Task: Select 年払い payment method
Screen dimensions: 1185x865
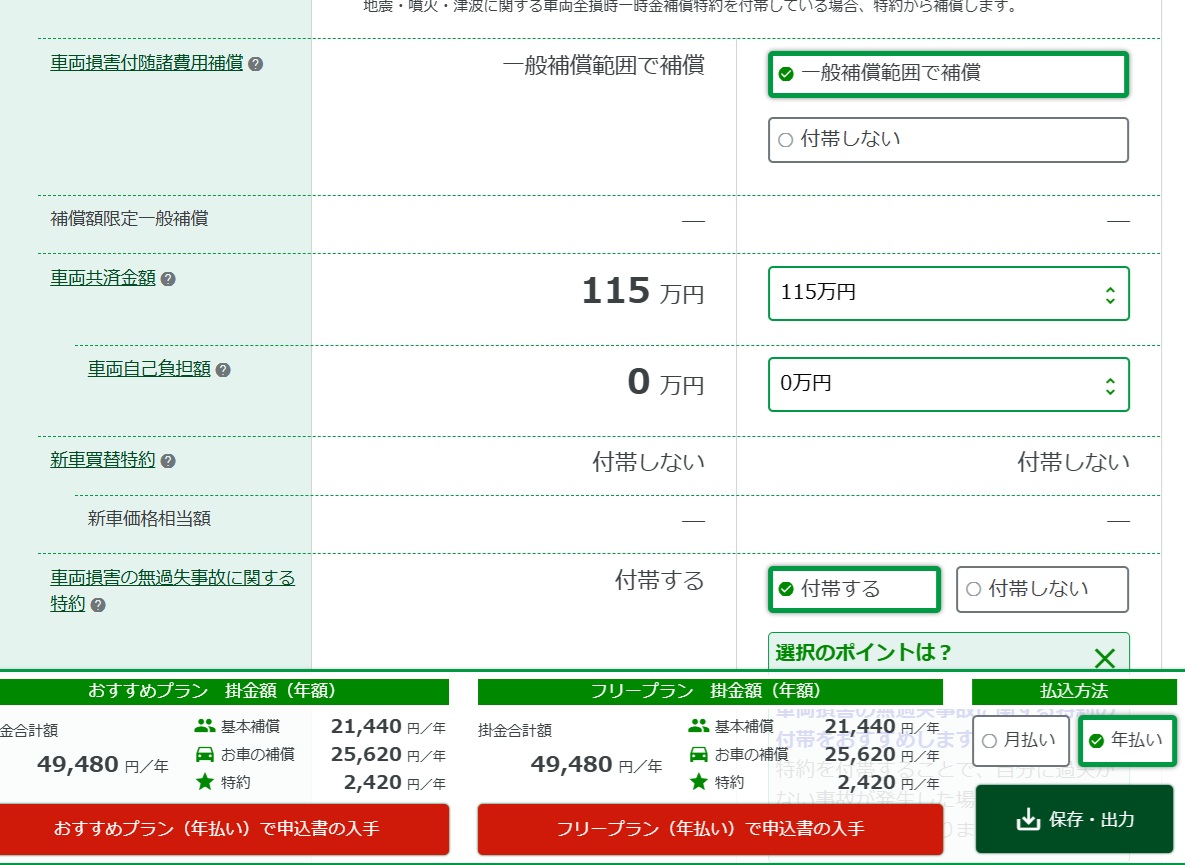Action: (1127, 741)
